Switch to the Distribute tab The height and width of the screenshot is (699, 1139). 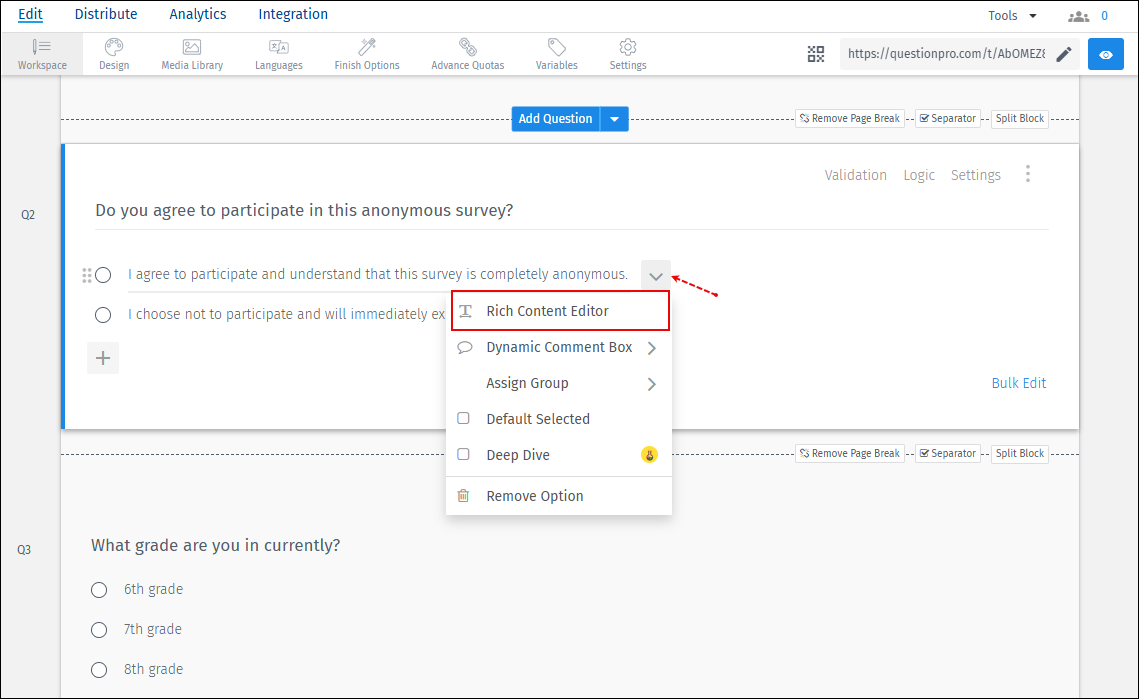tap(106, 14)
